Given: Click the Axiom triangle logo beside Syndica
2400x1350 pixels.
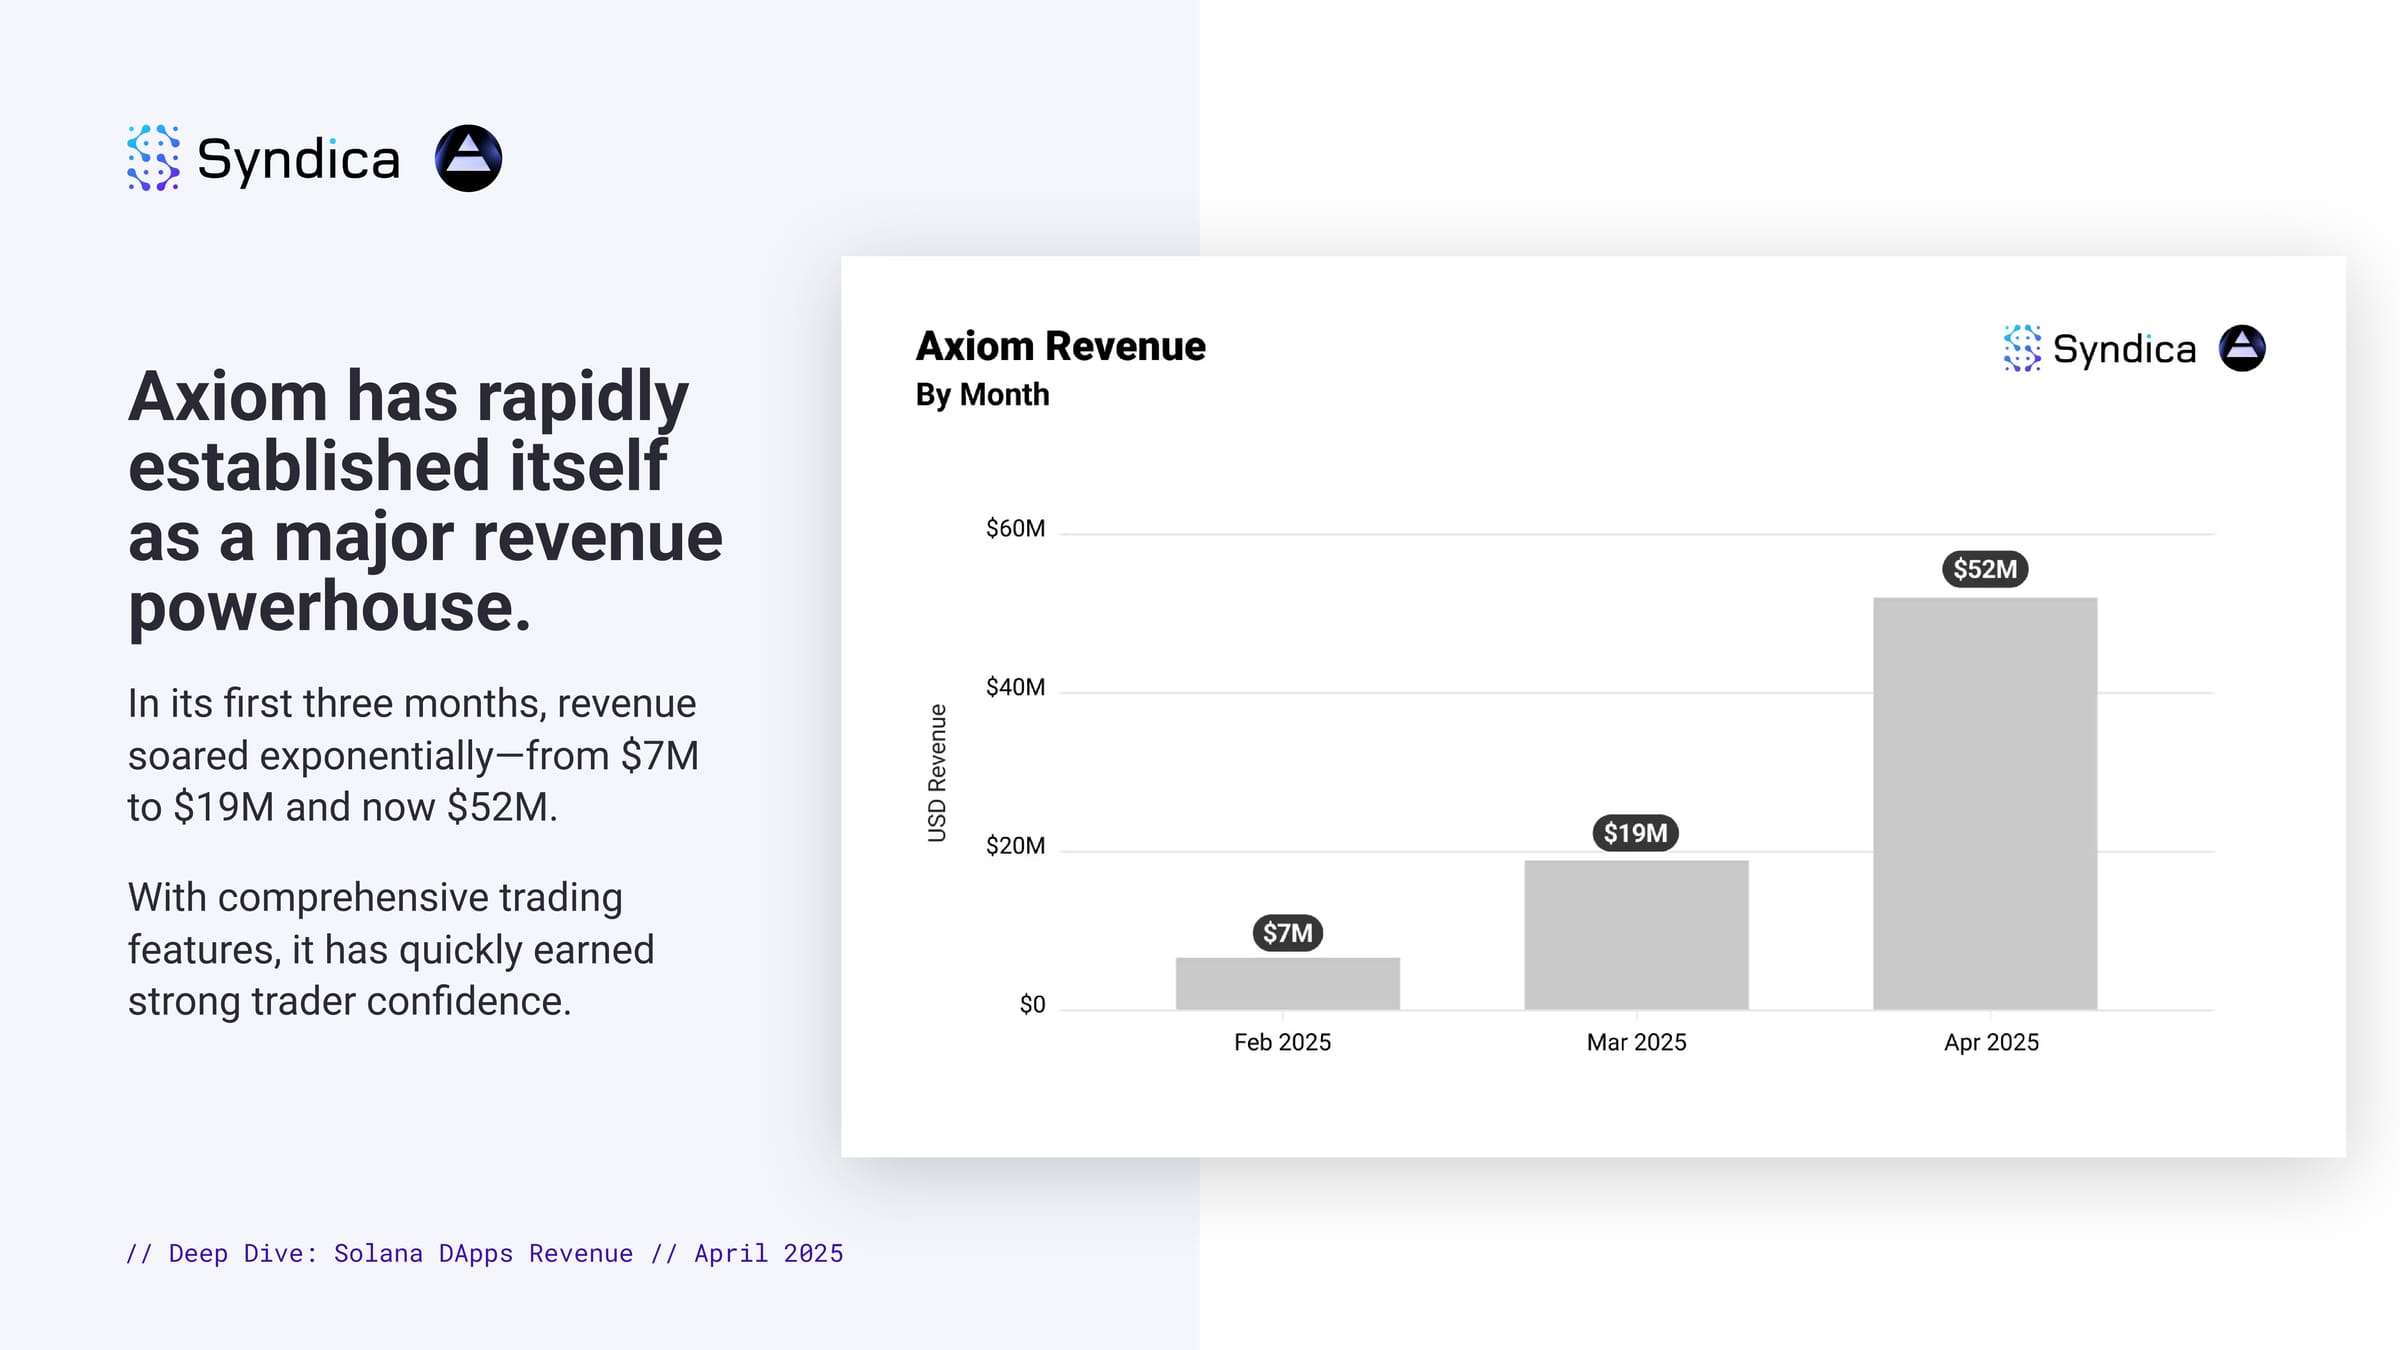Looking at the screenshot, I should click(468, 158).
